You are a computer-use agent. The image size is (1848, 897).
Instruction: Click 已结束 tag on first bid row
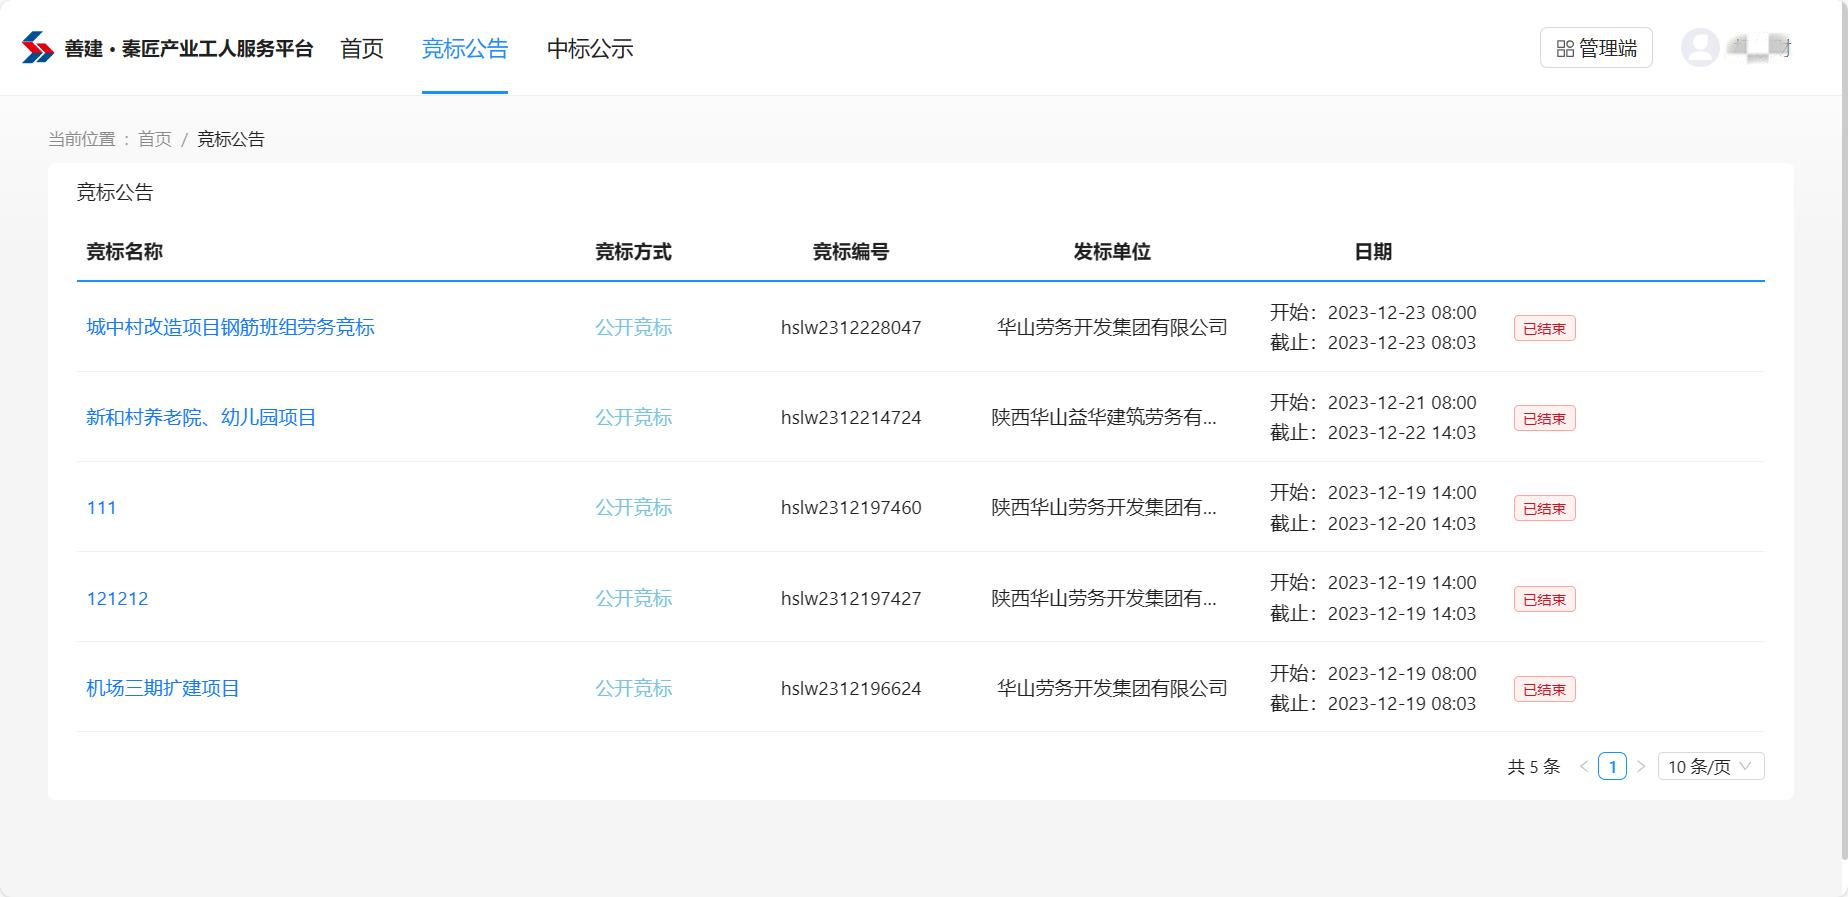1544,328
